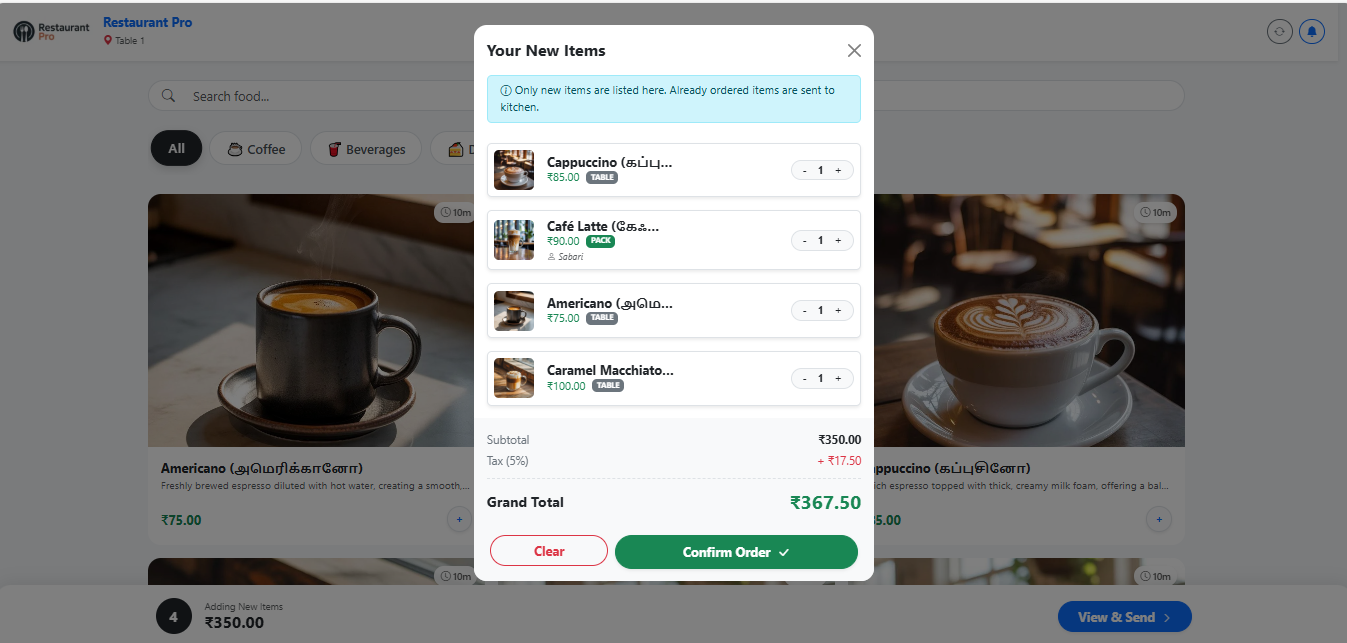The width and height of the screenshot is (1347, 643).
Task: Reduce Americano quantity in cart
Action: [804, 310]
